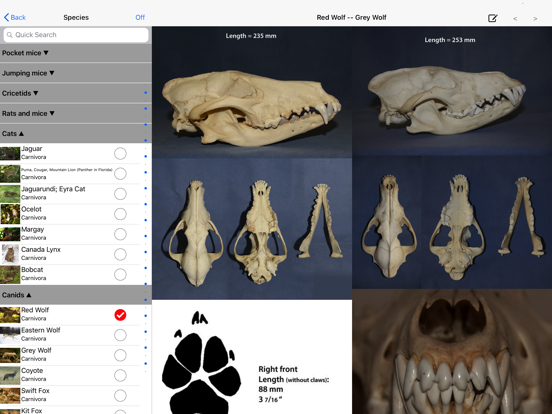Image resolution: width=552 pixels, height=414 pixels.
Task: Uncheck the Red Wolf selection
Action: tap(120, 315)
